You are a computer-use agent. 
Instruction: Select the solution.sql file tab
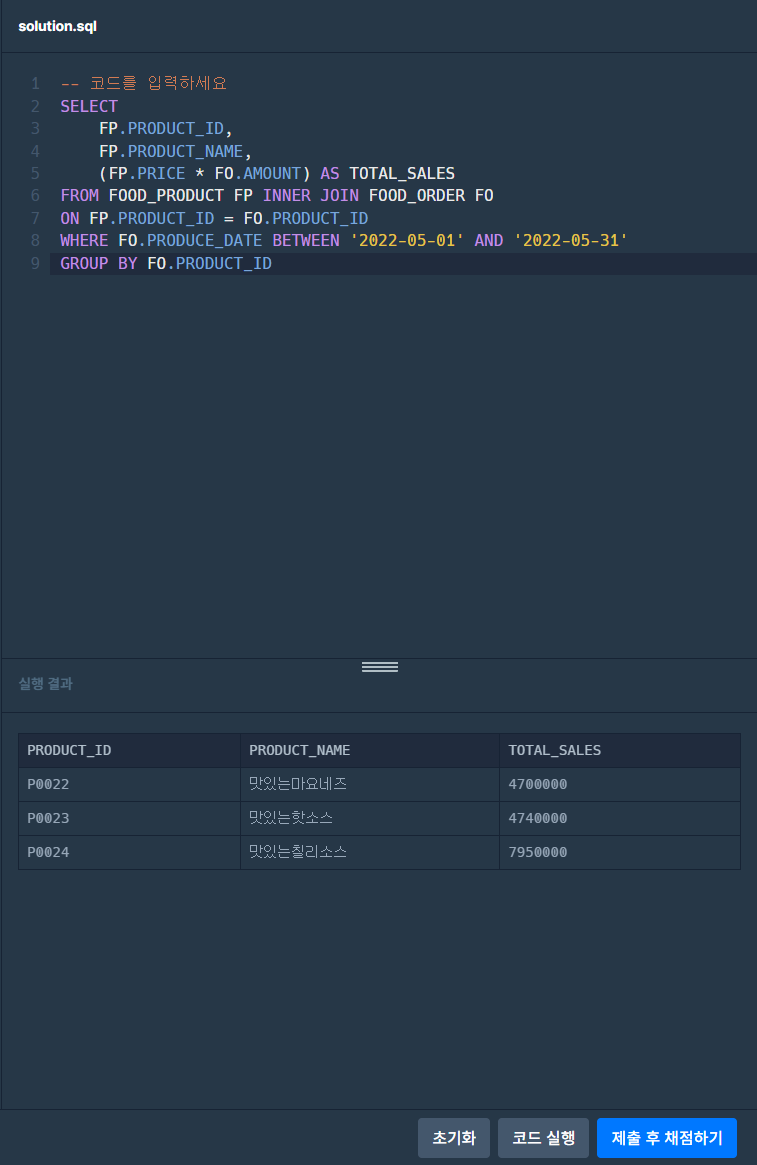pos(57,26)
